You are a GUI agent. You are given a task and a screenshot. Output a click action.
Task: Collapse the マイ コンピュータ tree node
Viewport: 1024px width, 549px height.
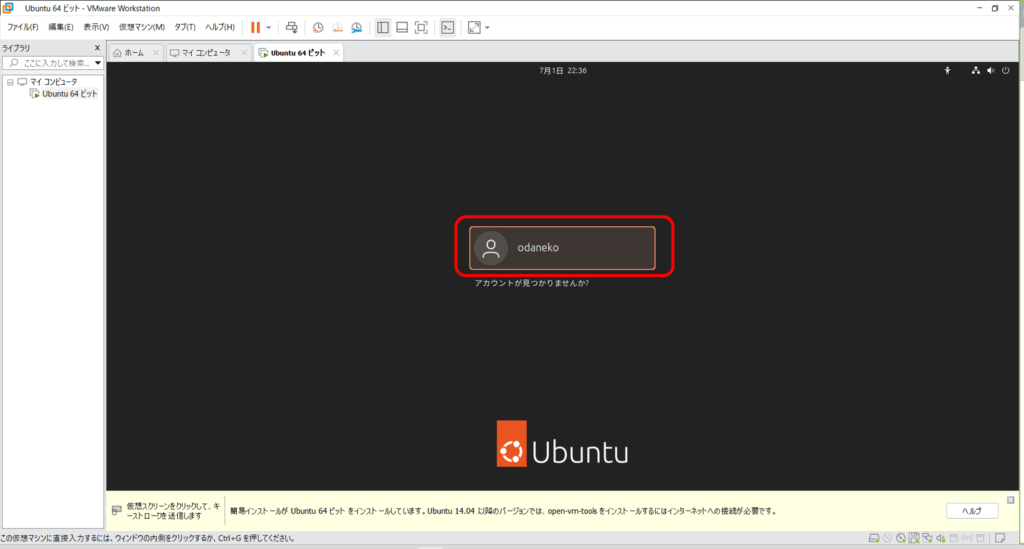[x=9, y=81]
